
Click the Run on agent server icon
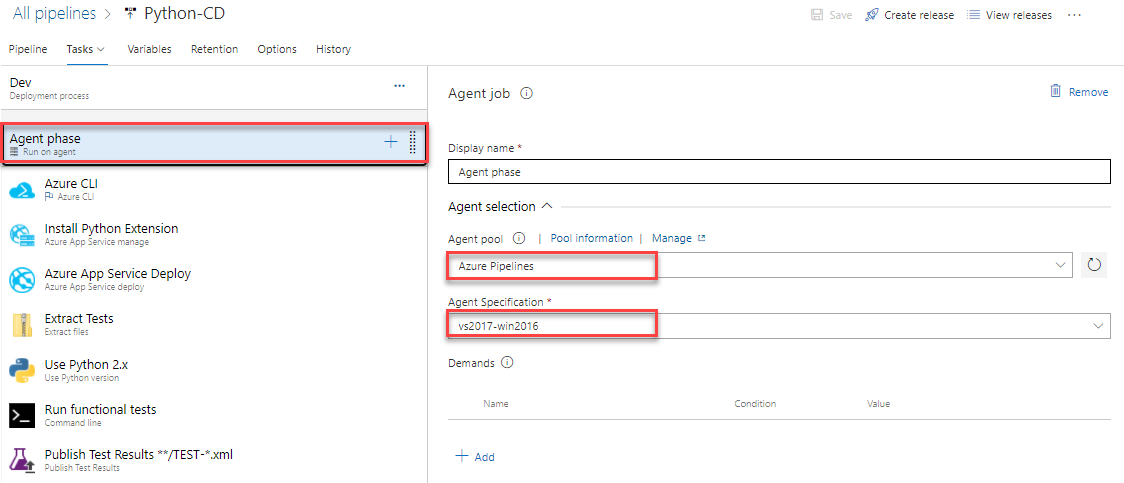[14, 152]
